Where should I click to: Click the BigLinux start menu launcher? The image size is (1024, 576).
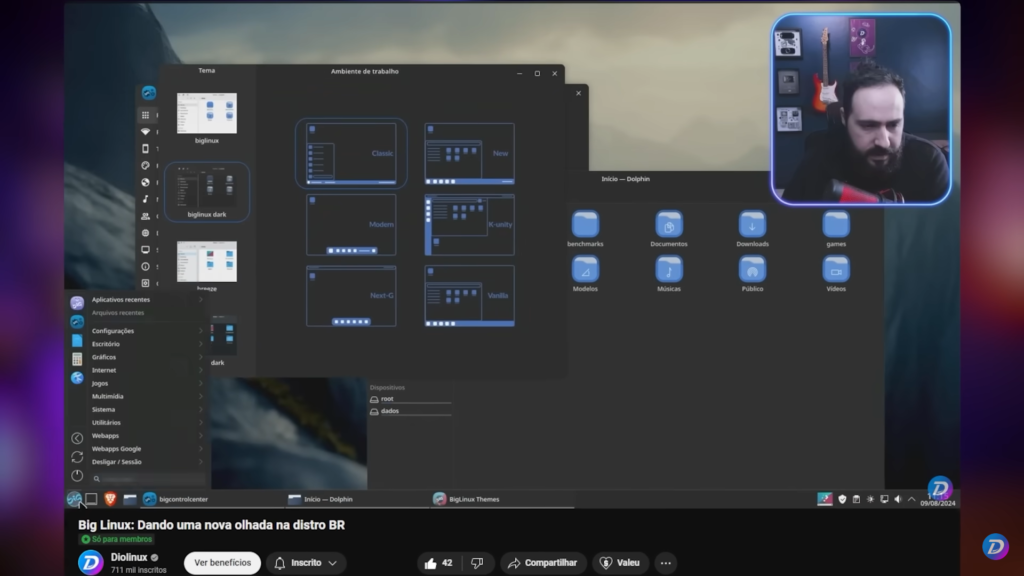pos(74,500)
